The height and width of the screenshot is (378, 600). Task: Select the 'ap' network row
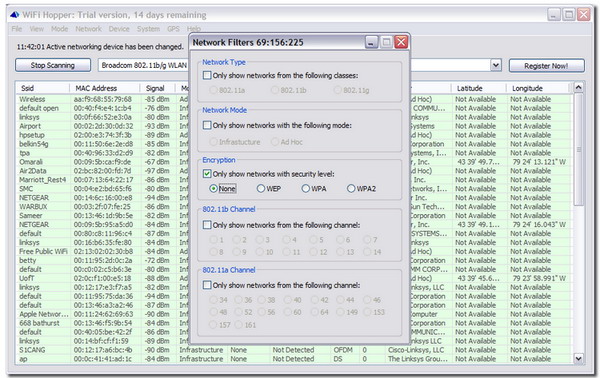(294, 359)
